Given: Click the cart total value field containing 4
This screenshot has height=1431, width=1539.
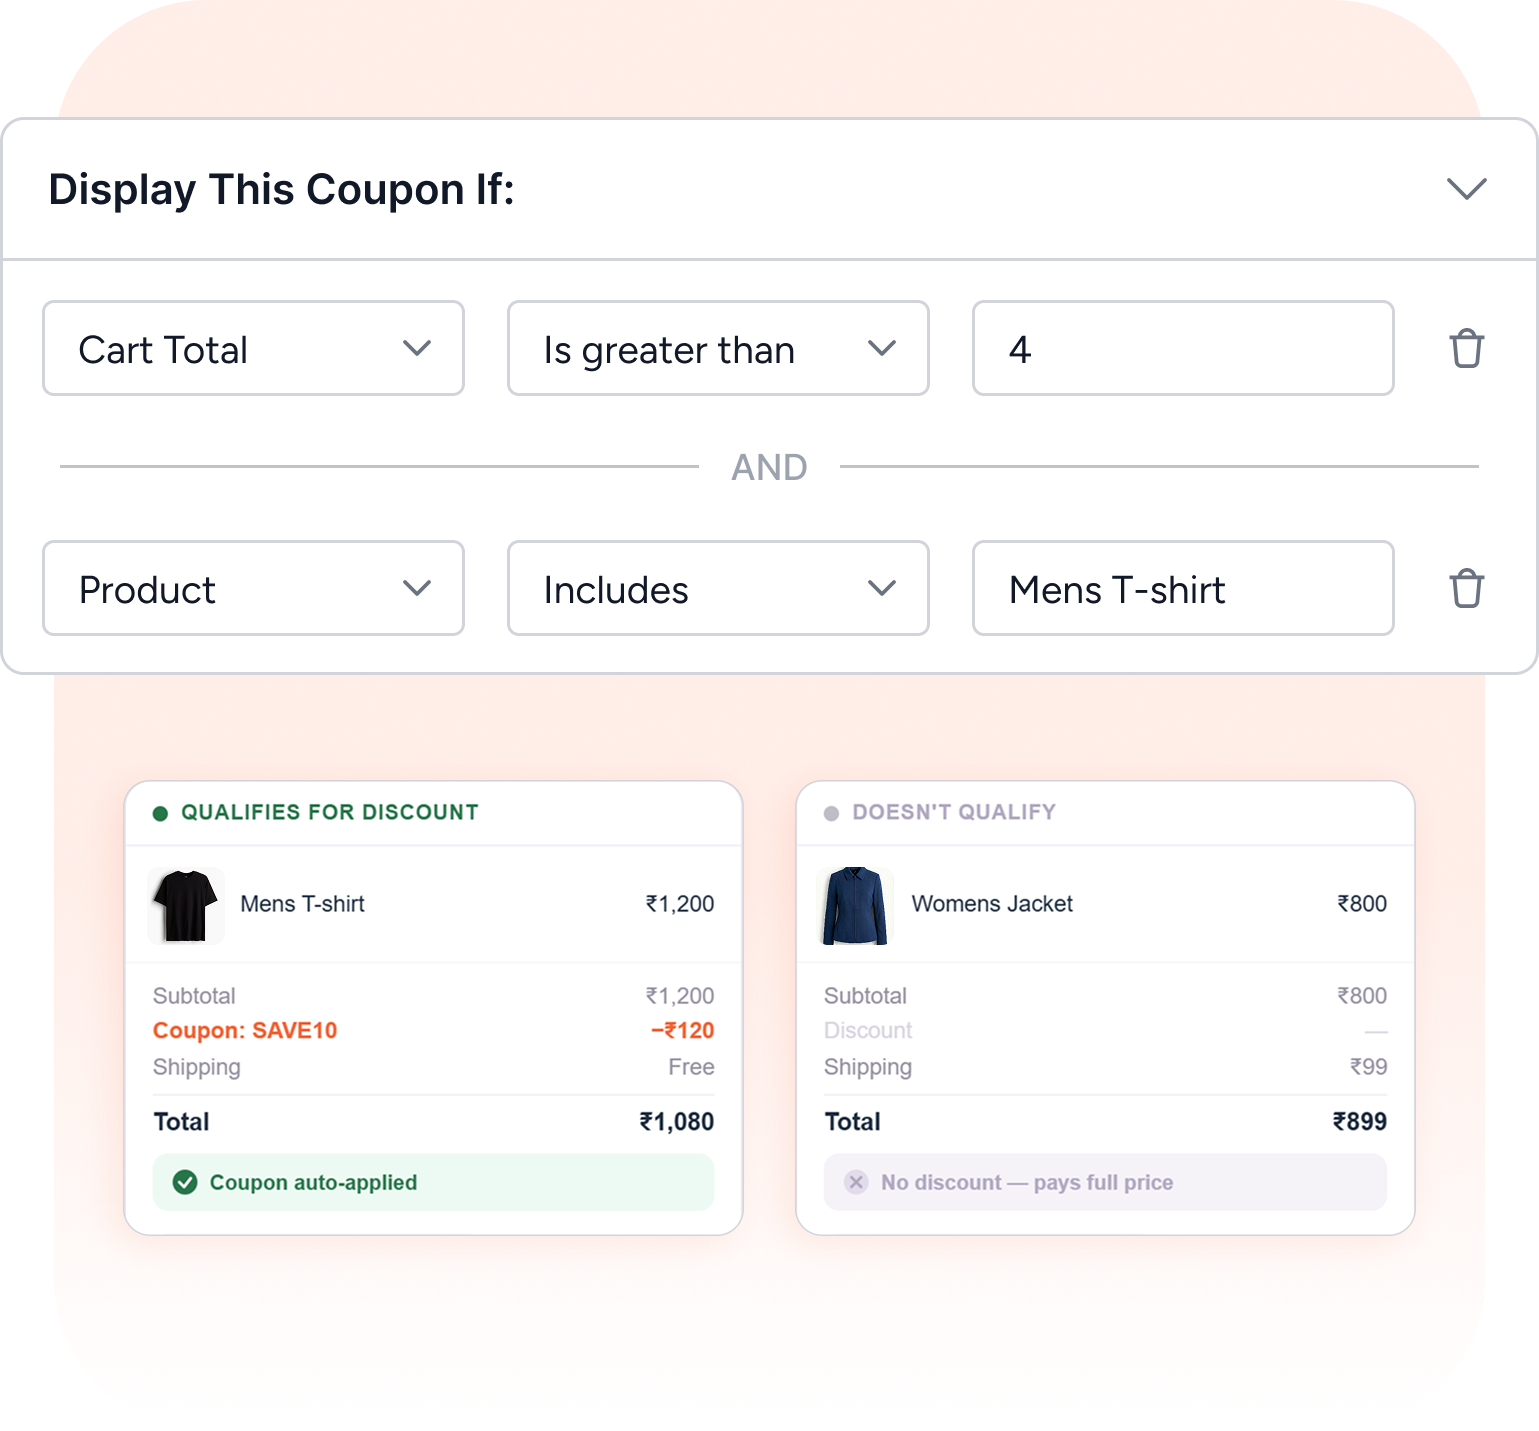Looking at the screenshot, I should click(x=1183, y=348).
